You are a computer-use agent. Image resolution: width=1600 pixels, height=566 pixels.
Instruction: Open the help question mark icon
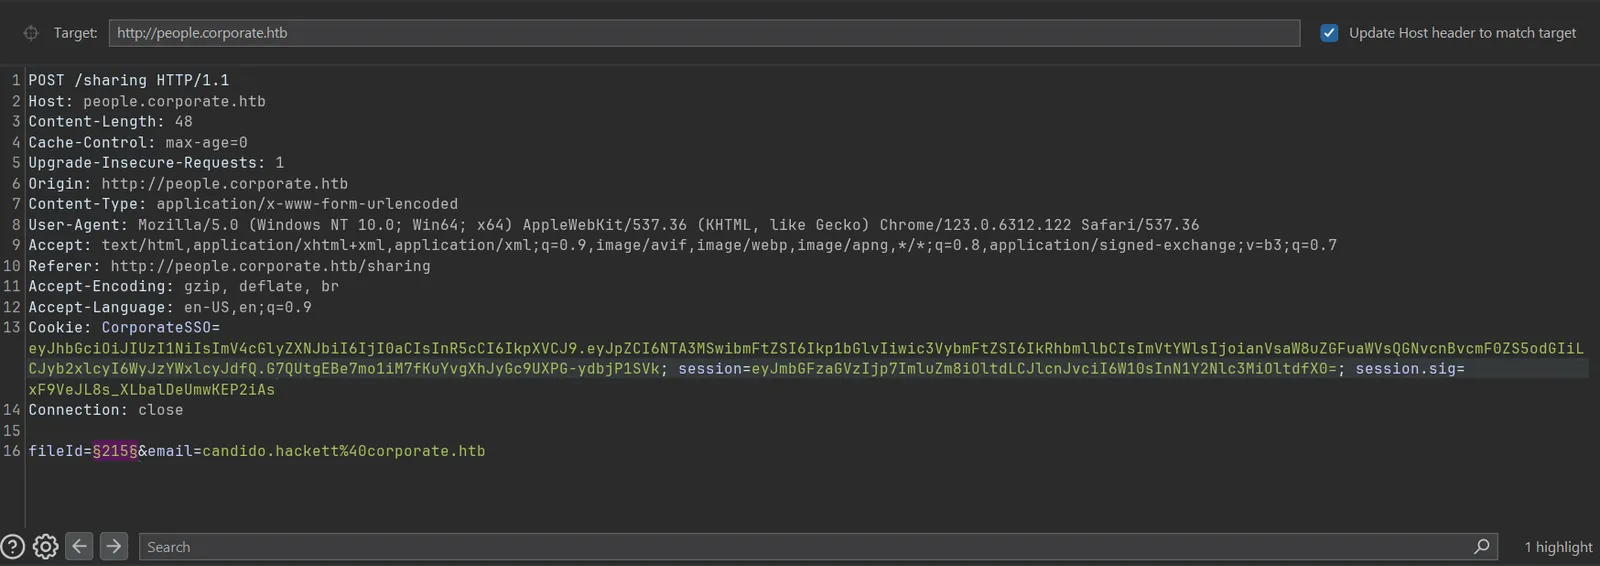click(13, 547)
